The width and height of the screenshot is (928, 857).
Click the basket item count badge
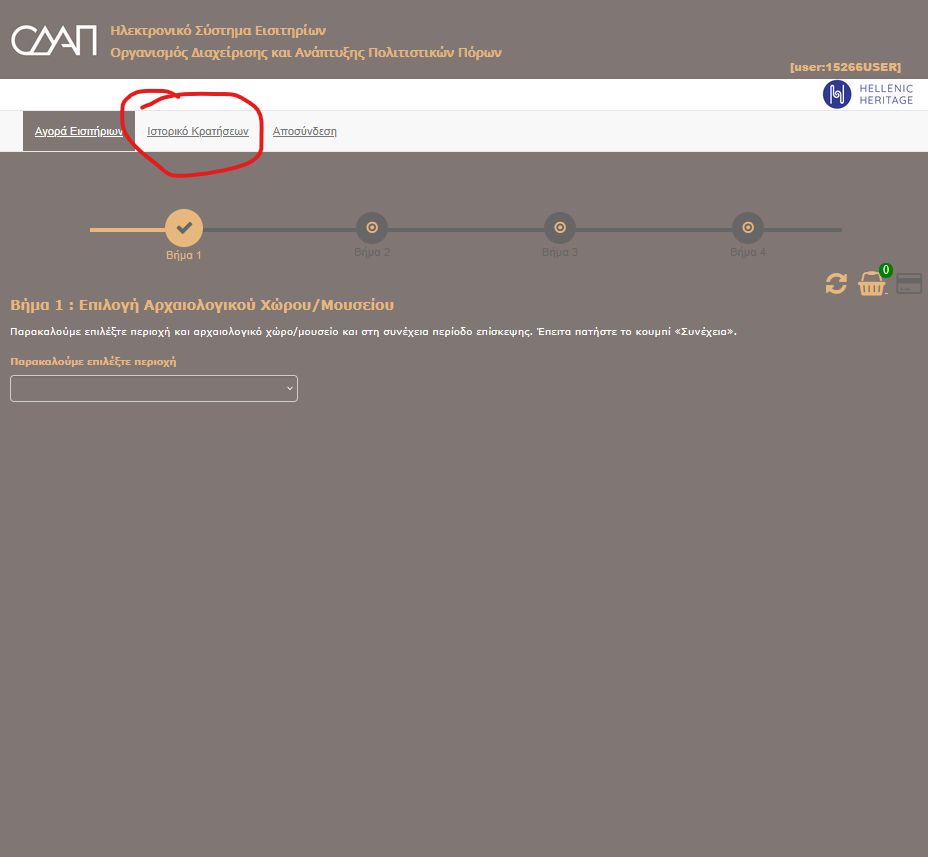[885, 270]
